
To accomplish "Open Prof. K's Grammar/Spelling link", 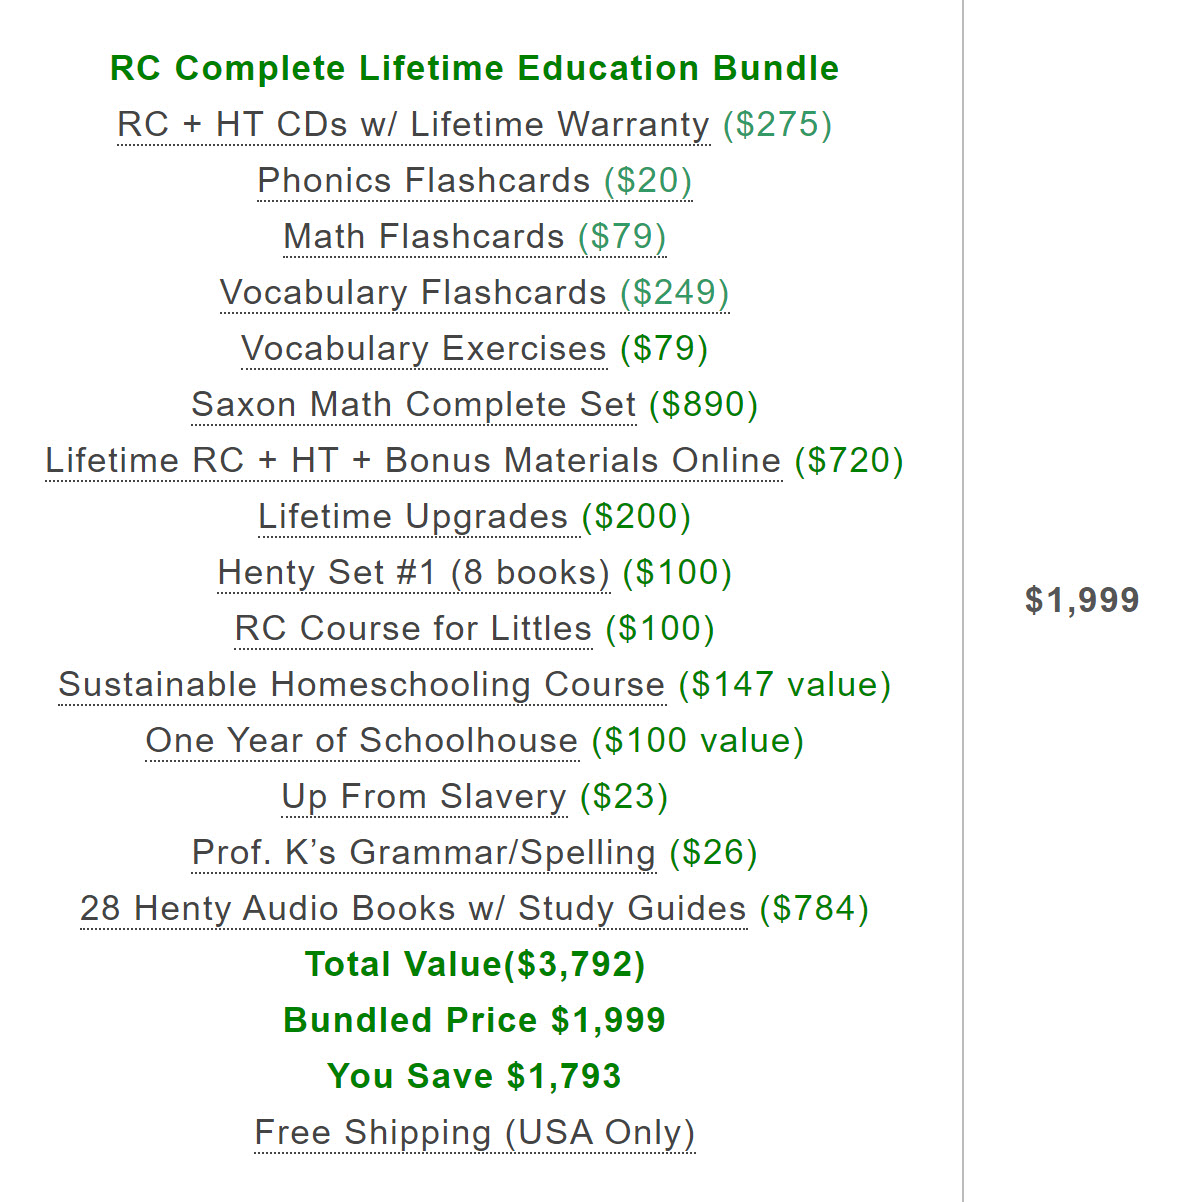I will 424,852.
